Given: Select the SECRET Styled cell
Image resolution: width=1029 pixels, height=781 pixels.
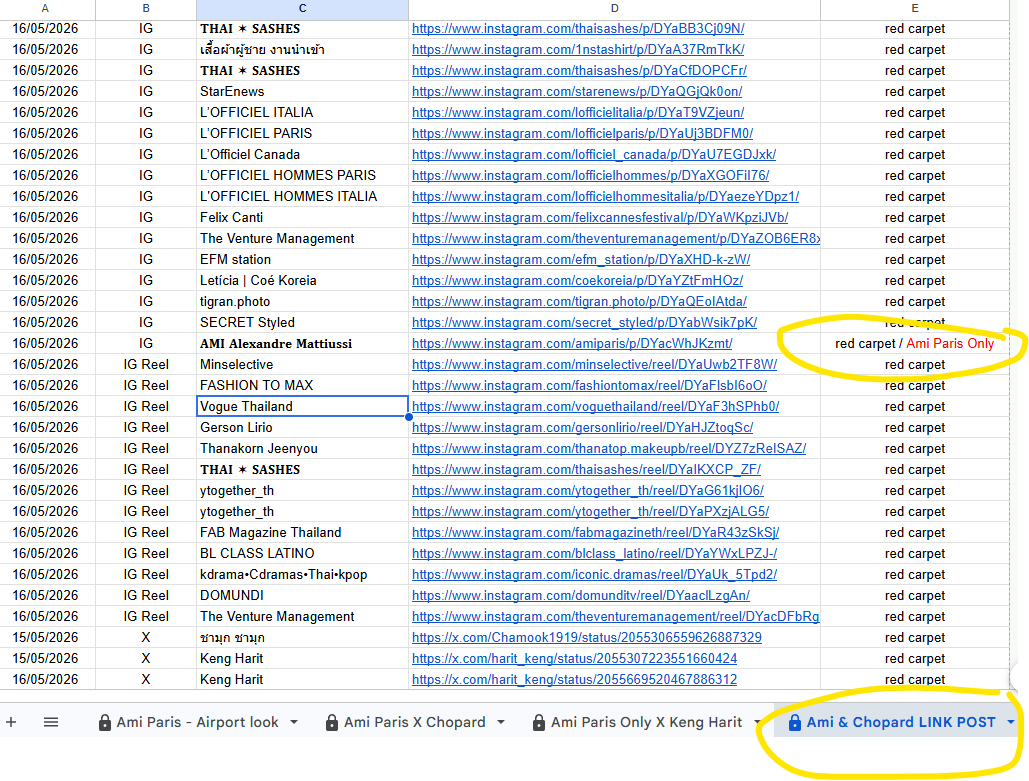Looking at the screenshot, I should tap(302, 322).
